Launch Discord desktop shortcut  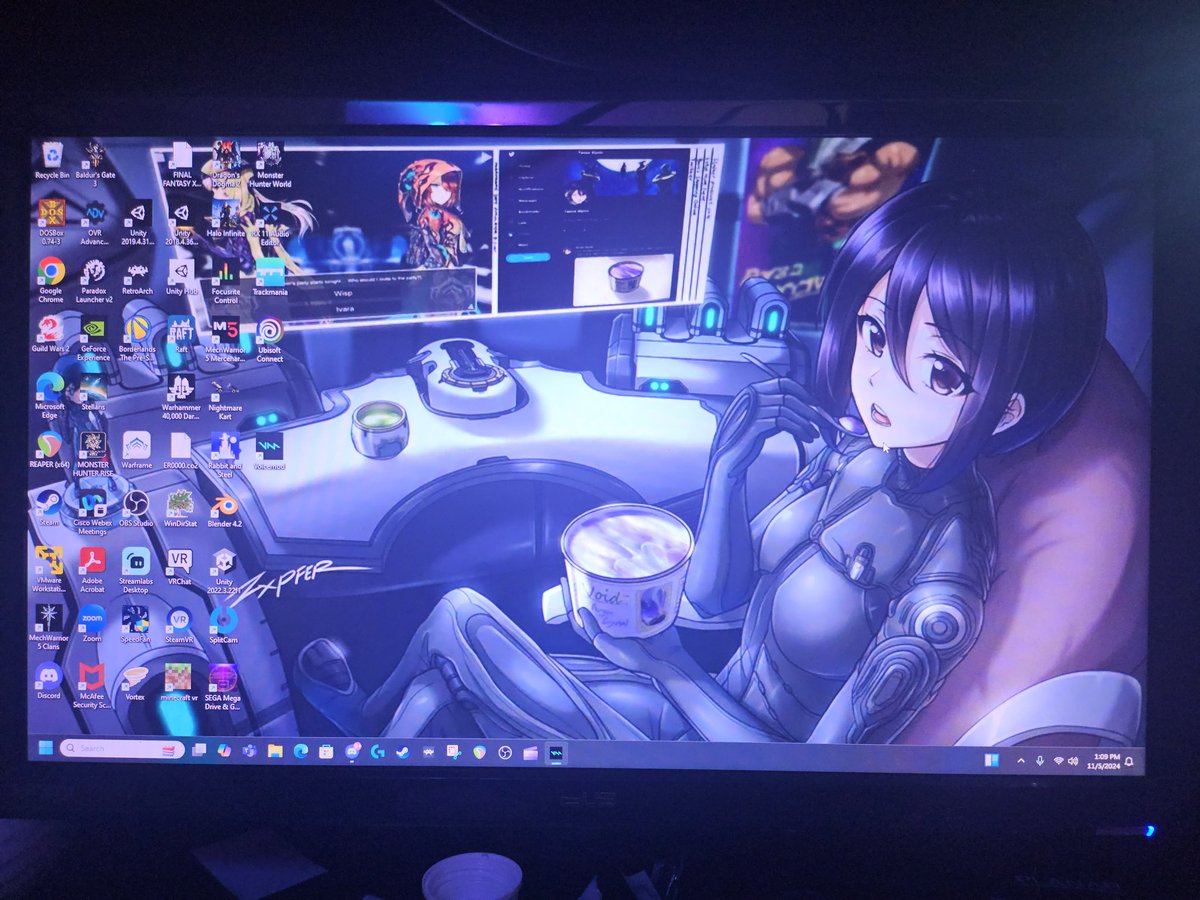click(x=48, y=681)
